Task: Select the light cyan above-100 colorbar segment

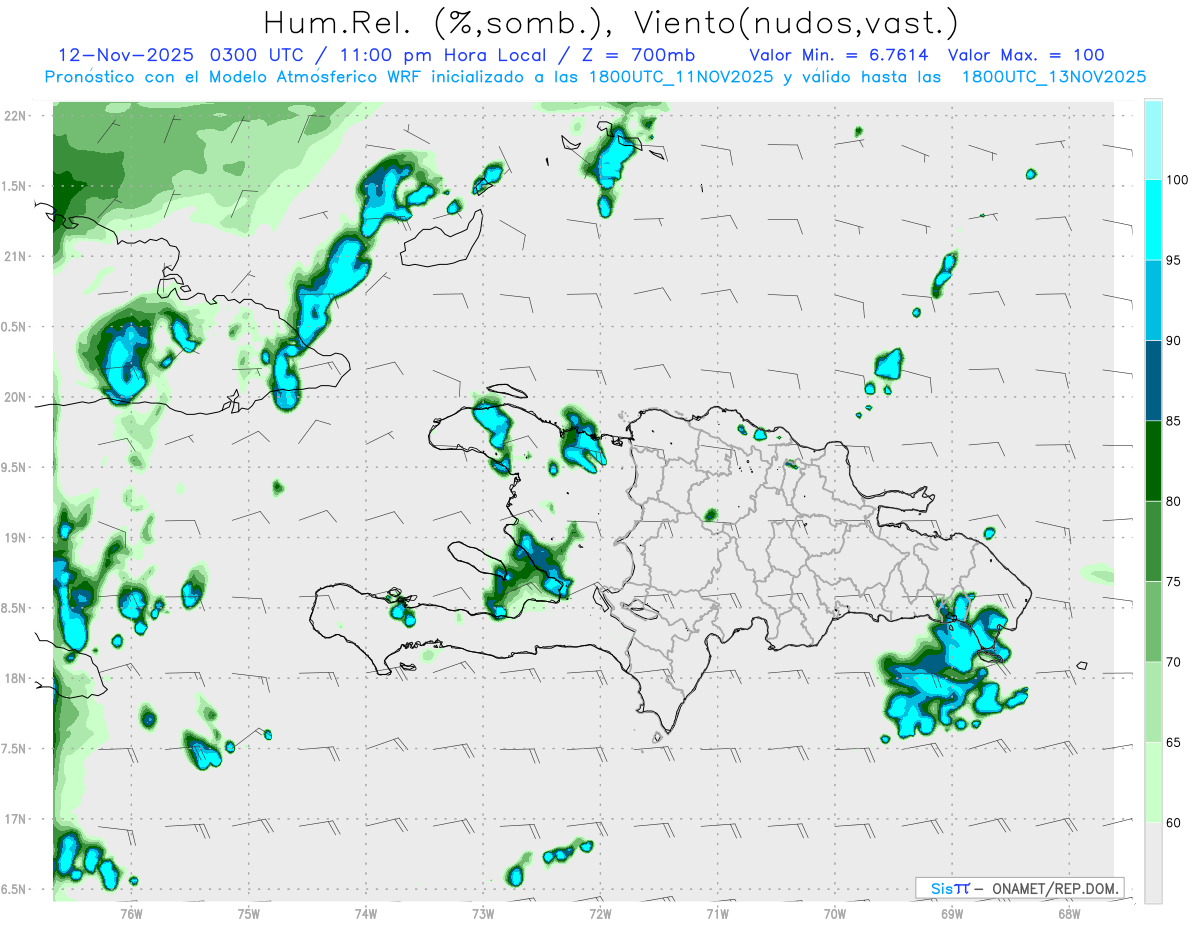Action: (1153, 140)
